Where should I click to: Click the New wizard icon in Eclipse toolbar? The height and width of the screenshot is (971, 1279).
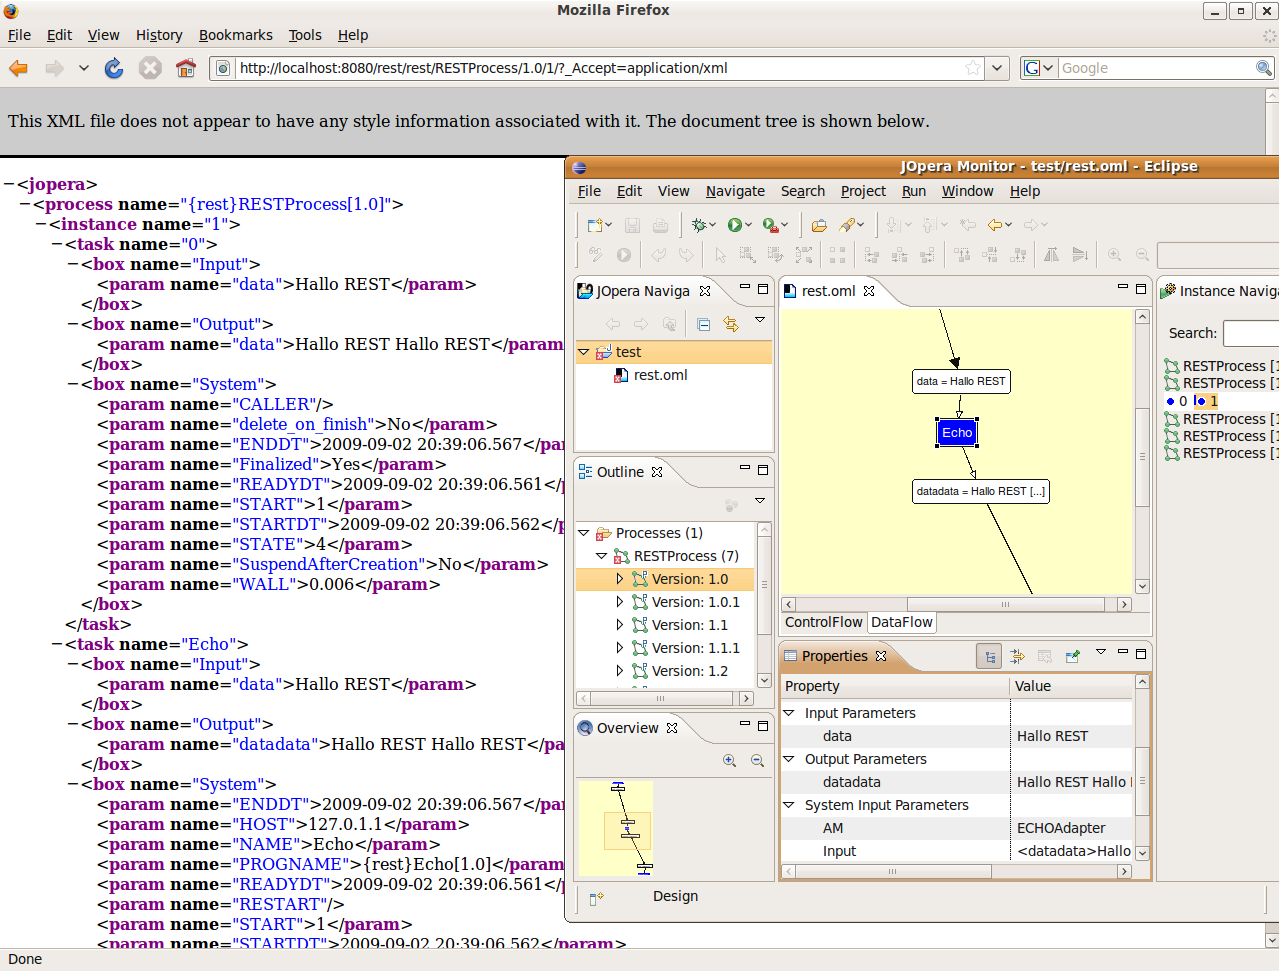[x=594, y=225]
